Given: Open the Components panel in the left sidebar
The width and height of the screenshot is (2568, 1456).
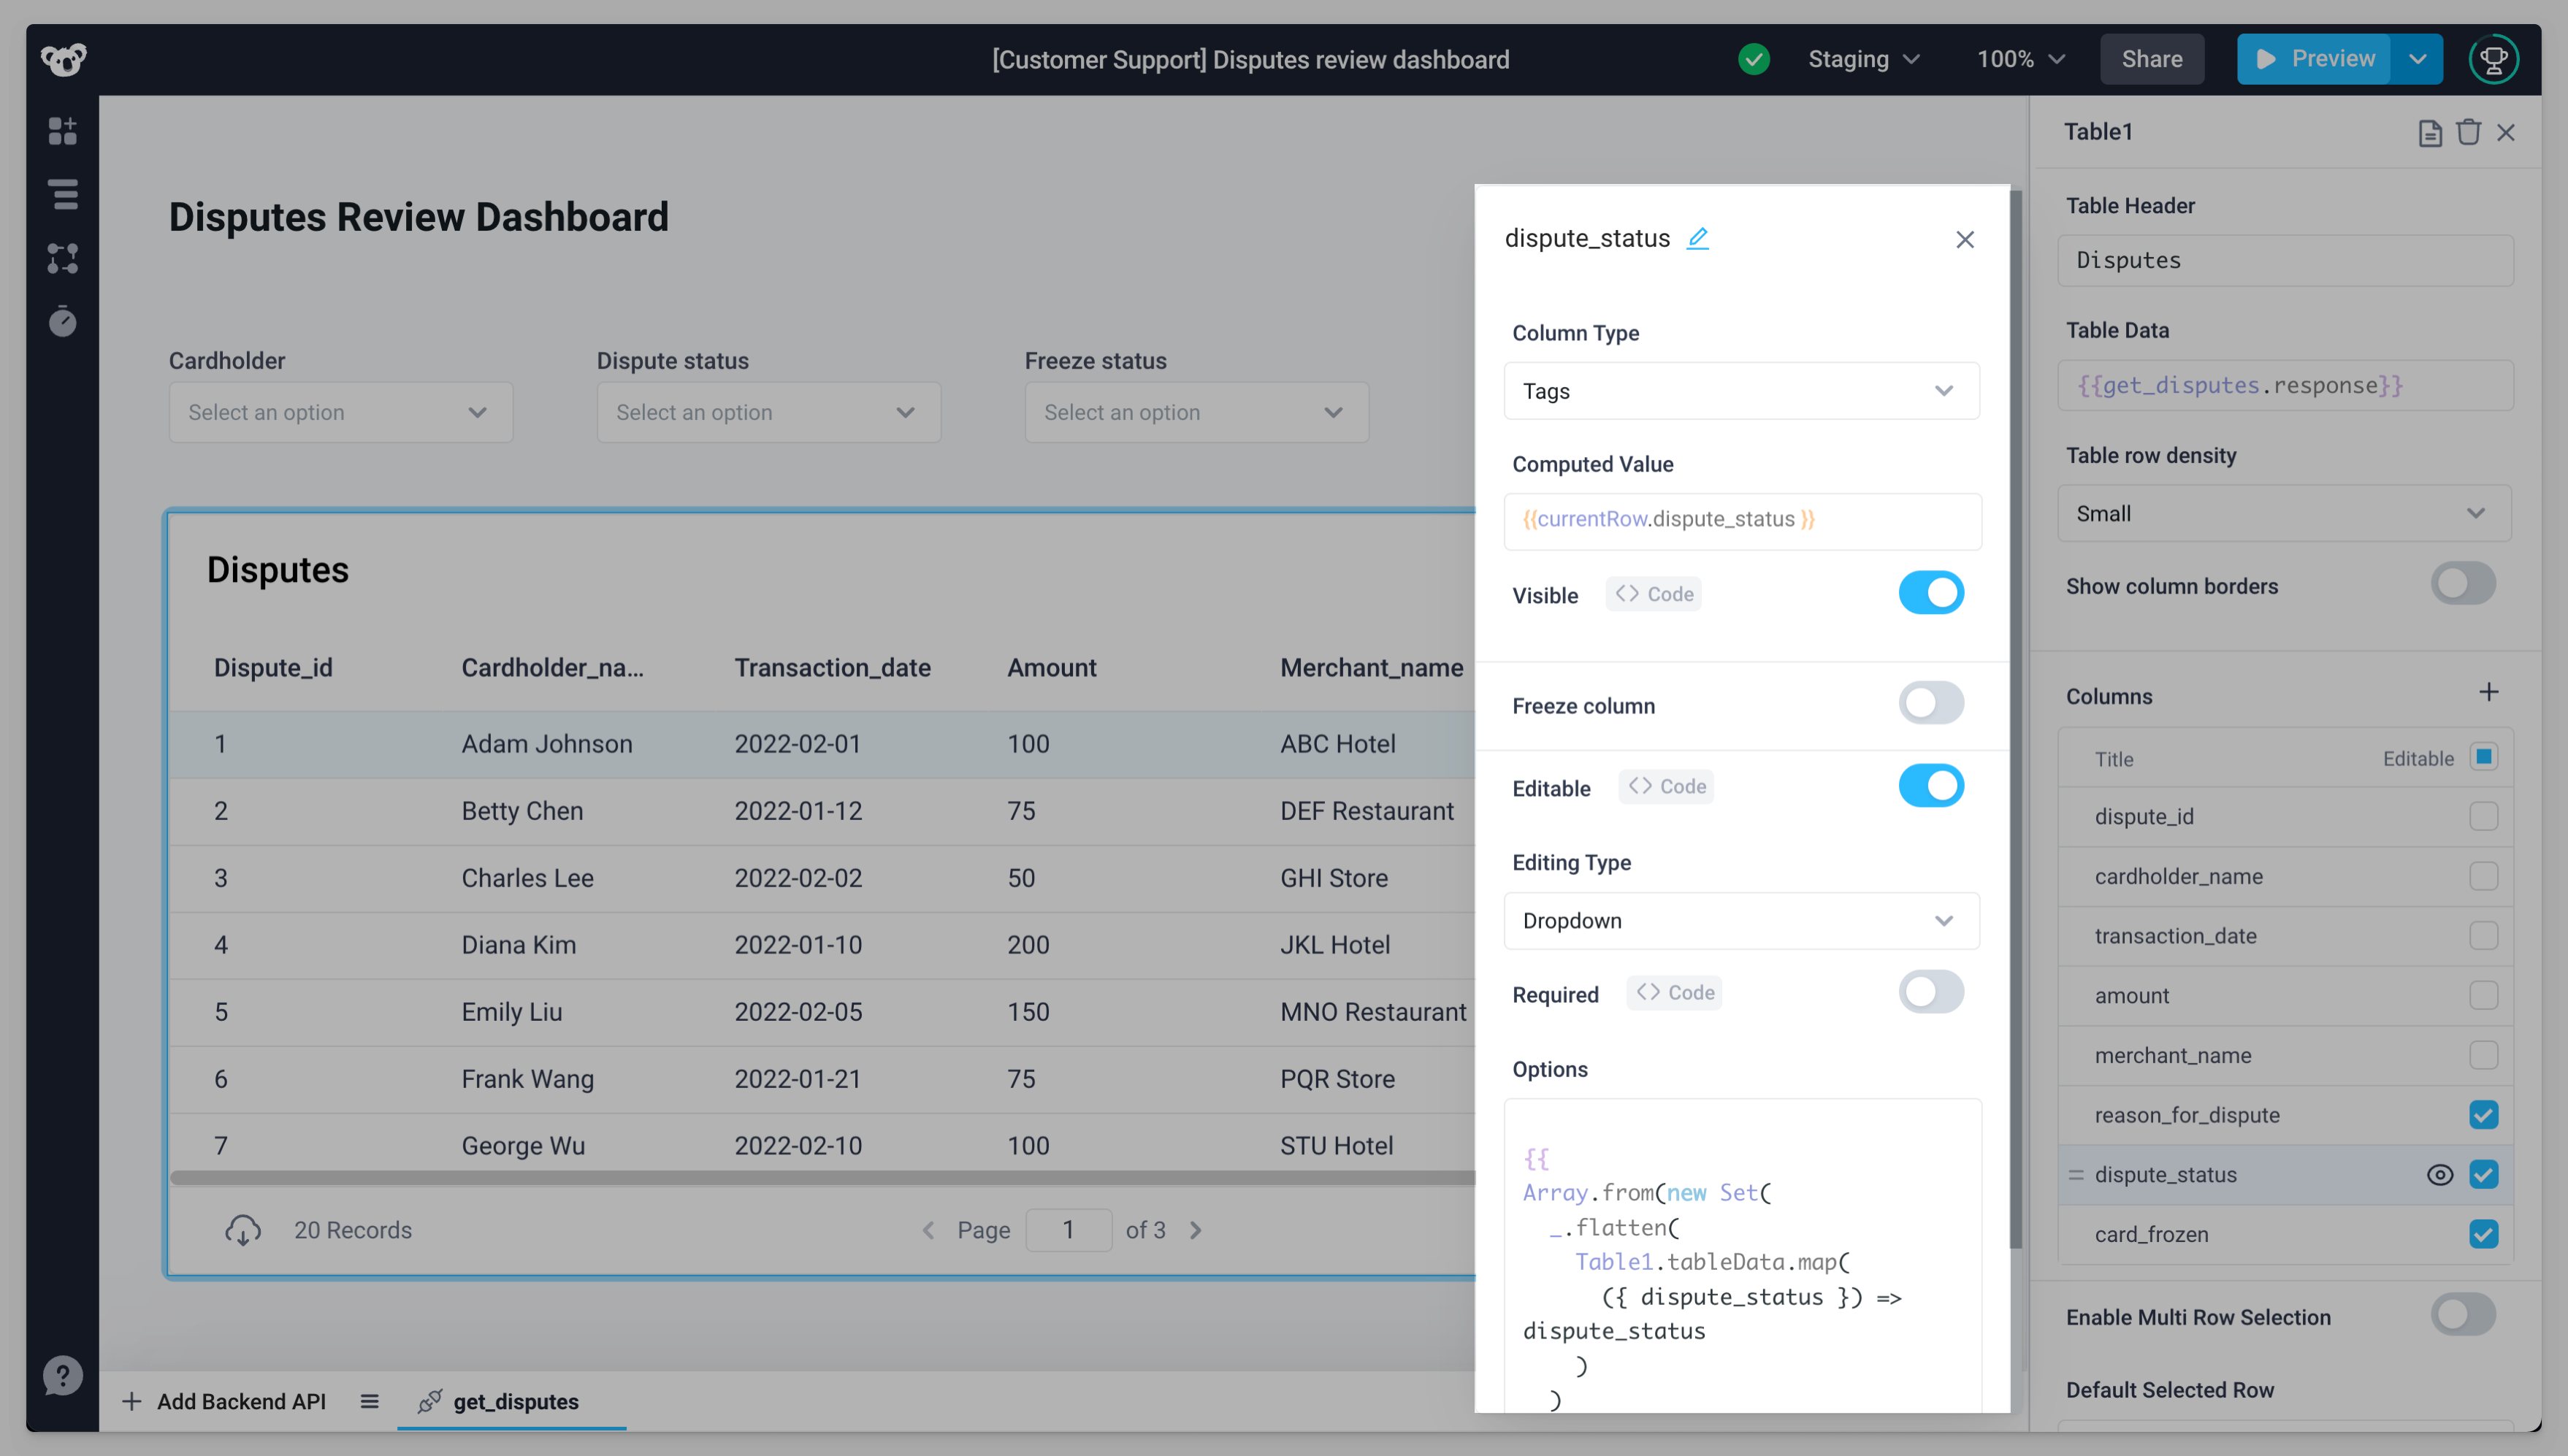Looking at the screenshot, I should click(63, 131).
